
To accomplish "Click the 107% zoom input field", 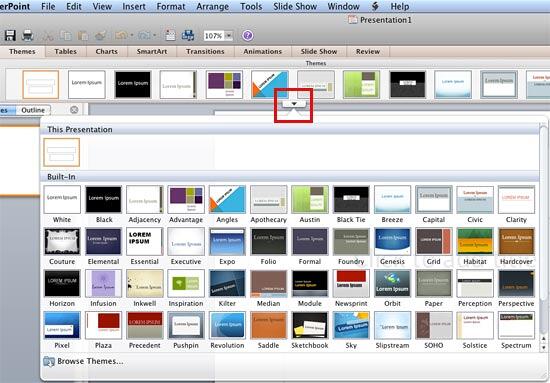I will pyautogui.click(x=214, y=36).
